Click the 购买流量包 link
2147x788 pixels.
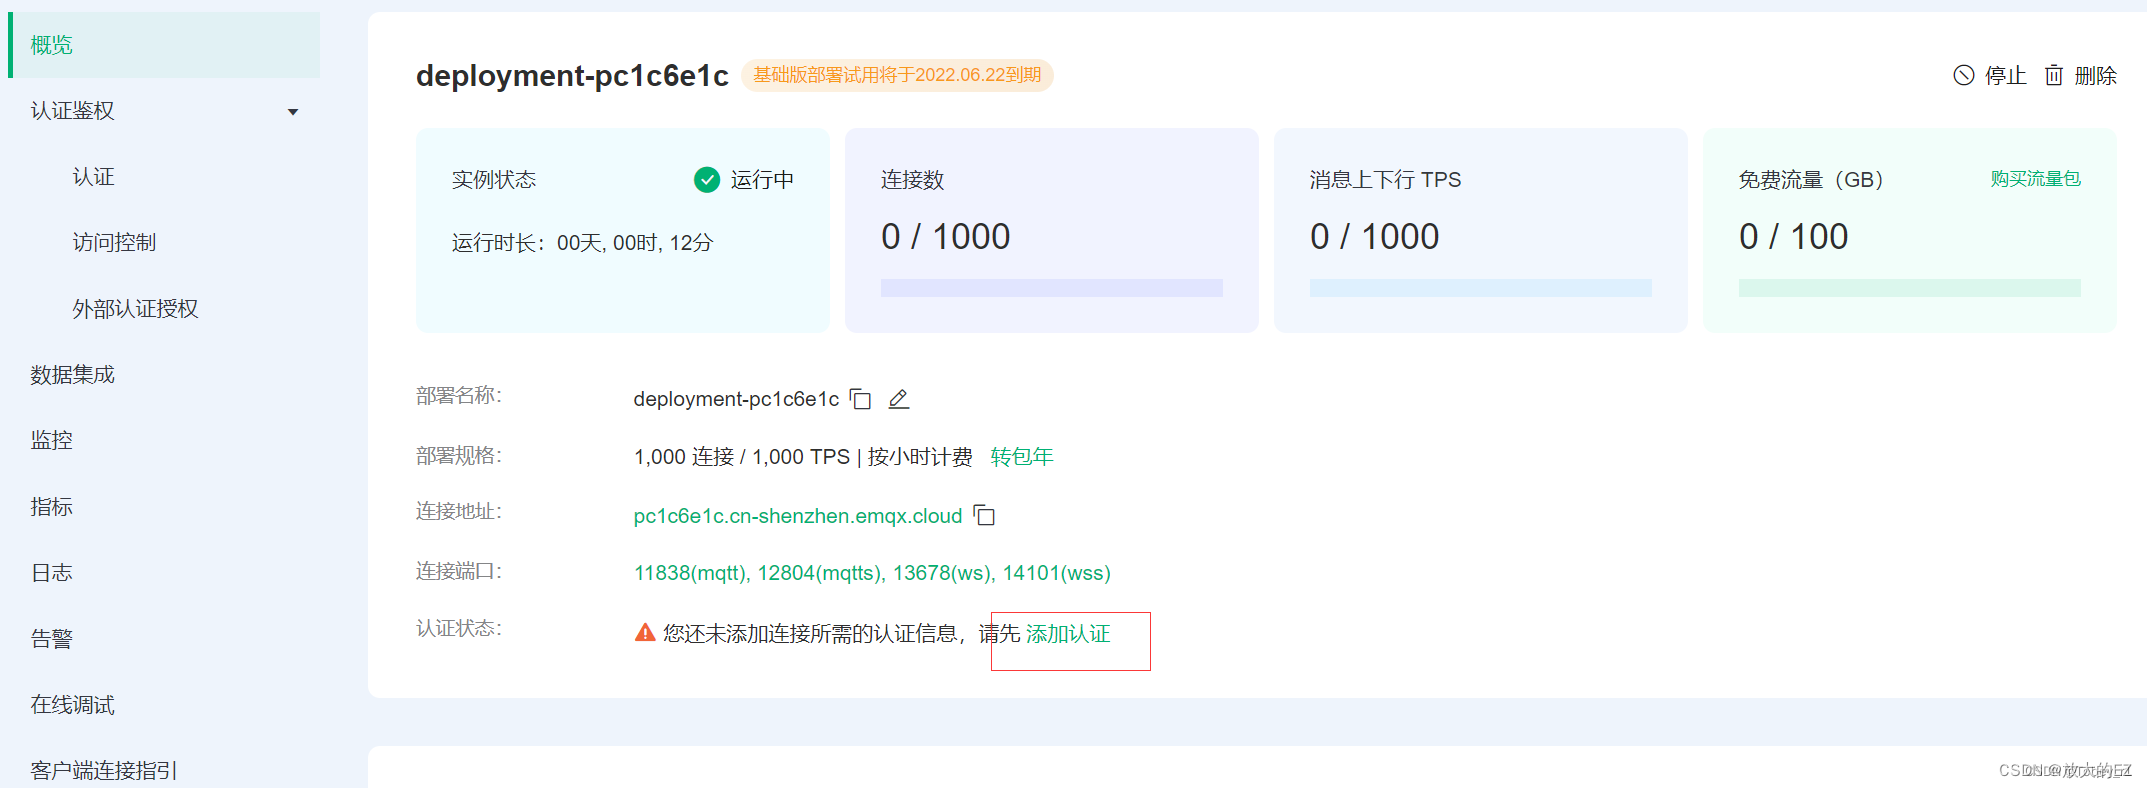point(2035,179)
